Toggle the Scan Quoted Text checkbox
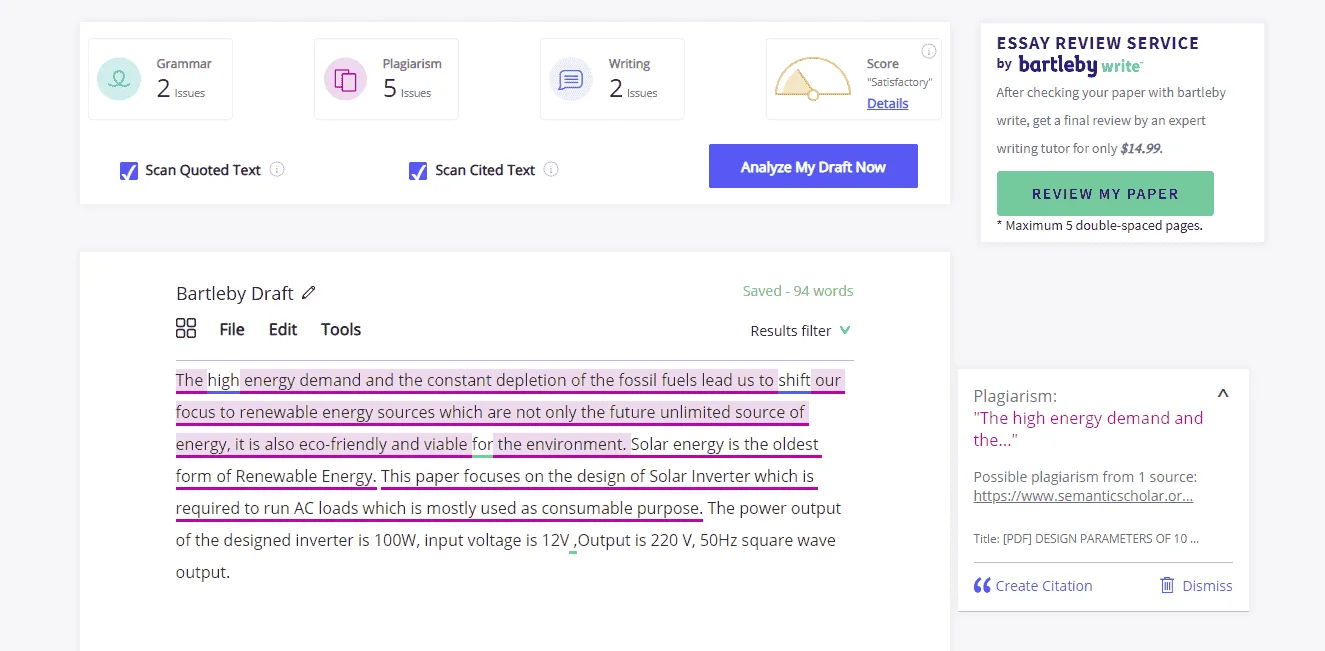1325x651 pixels. coord(129,170)
